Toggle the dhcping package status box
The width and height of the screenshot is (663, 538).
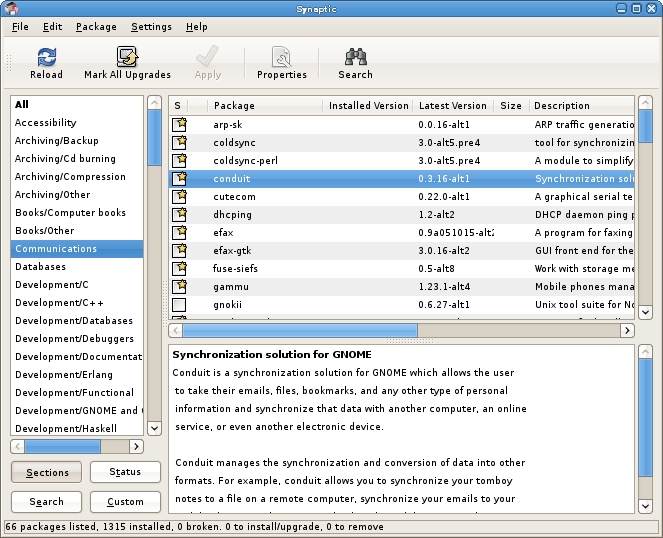(179, 215)
